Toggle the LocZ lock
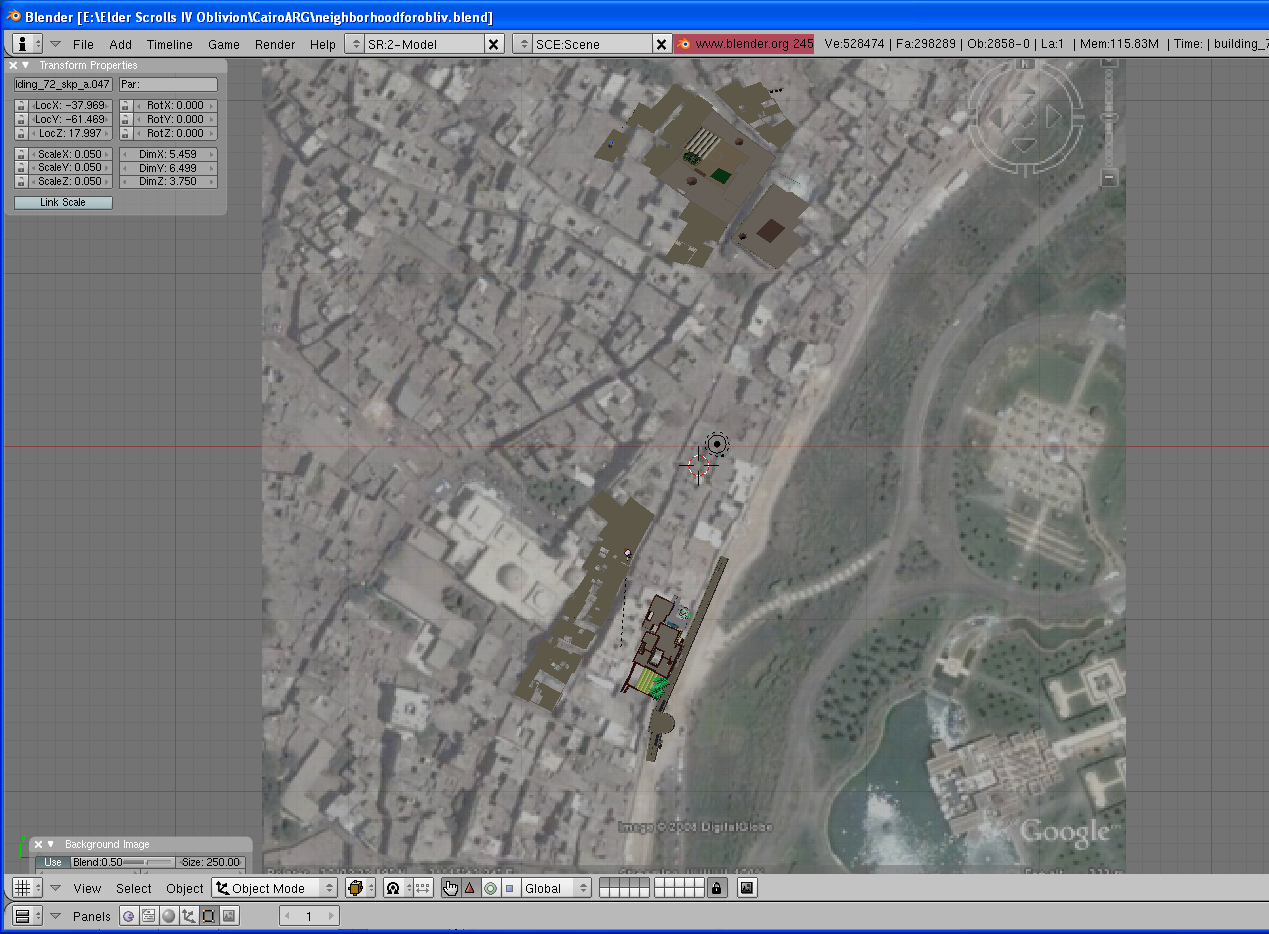 (20, 133)
